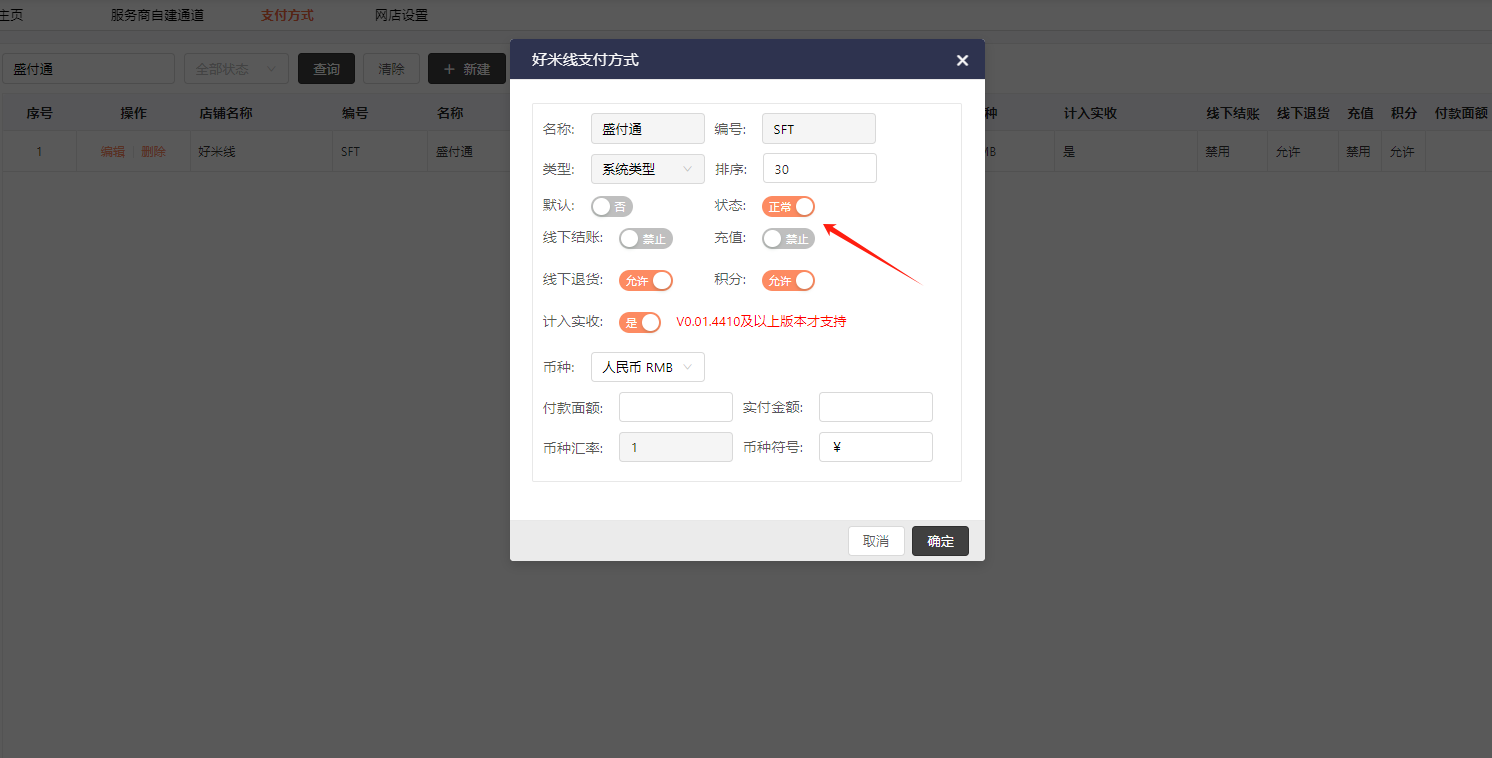
Task: Click the 实付金额 input field
Action: (876, 407)
